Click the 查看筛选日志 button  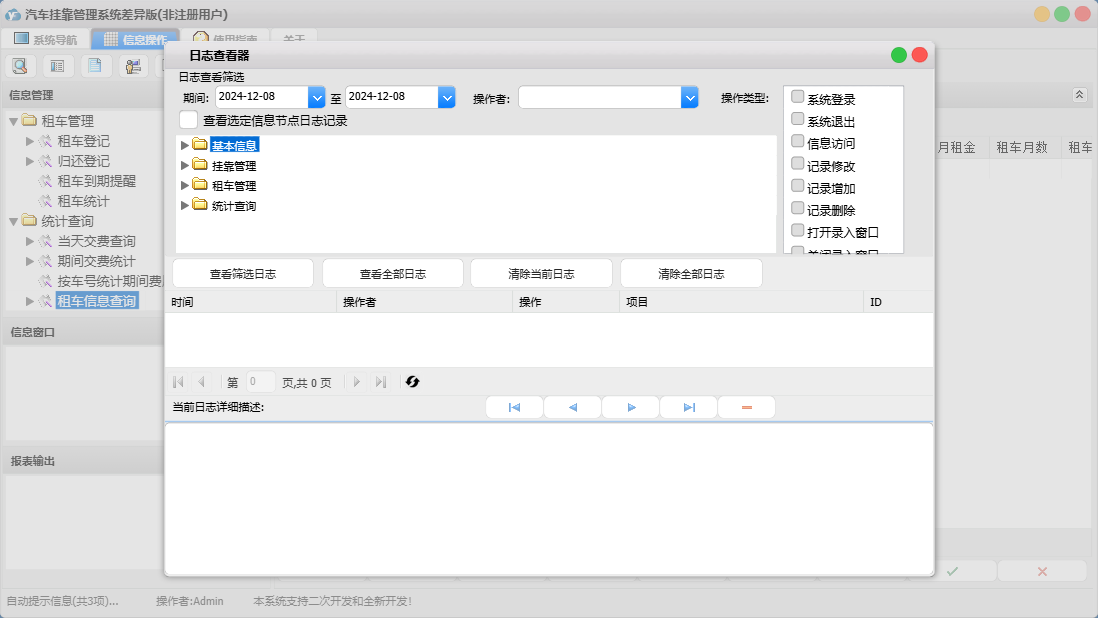tap(243, 274)
